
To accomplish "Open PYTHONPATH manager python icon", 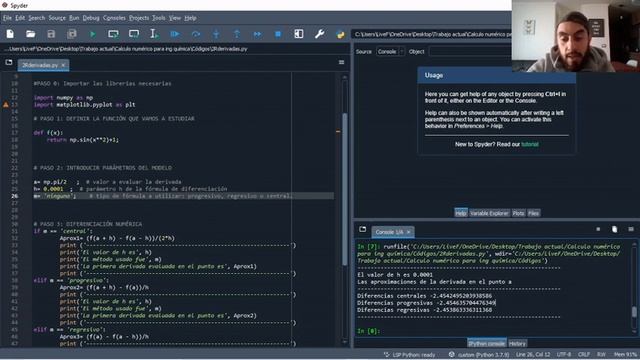I will click(x=340, y=34).
